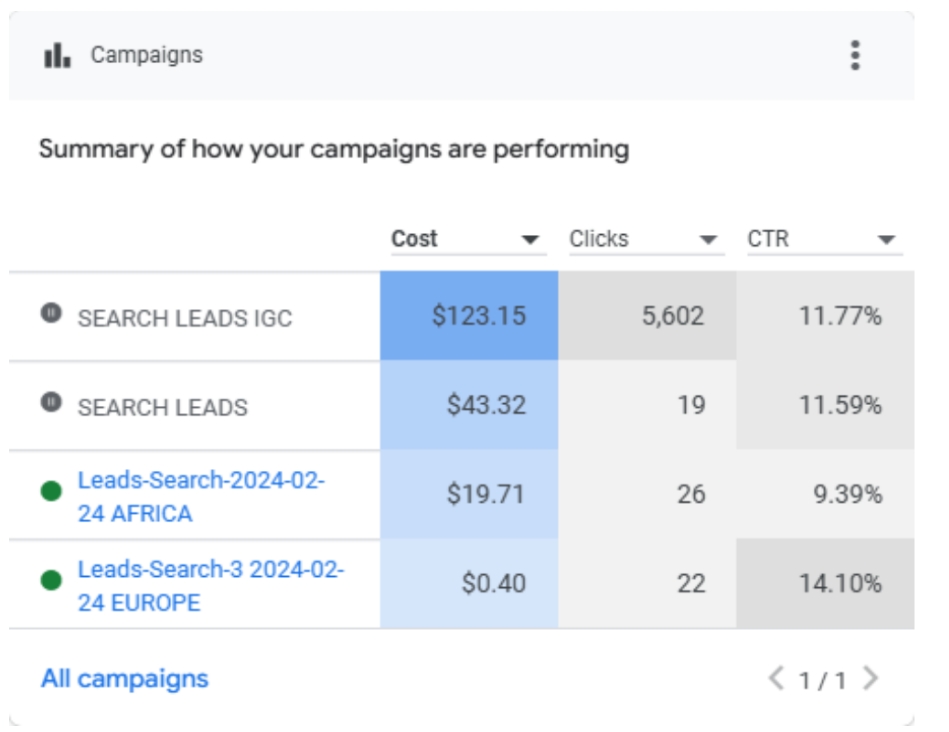Click the Campaigns card title
The image size is (949, 732).
pyautogui.click(x=146, y=55)
